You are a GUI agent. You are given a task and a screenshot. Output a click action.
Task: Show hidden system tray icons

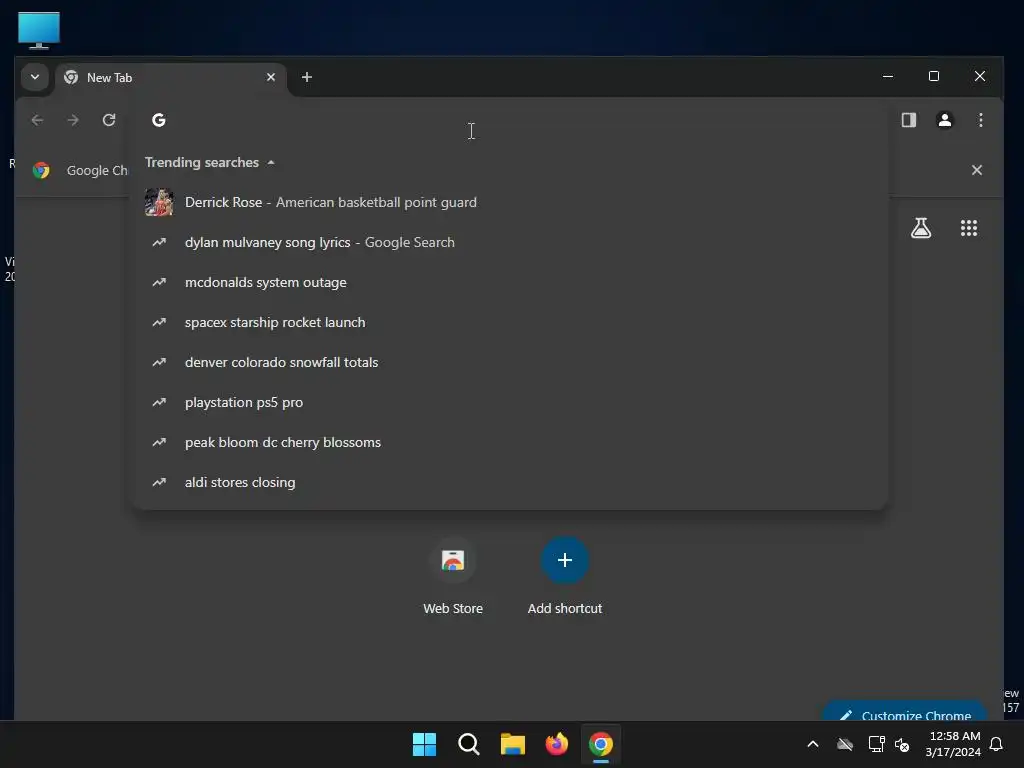(x=813, y=744)
